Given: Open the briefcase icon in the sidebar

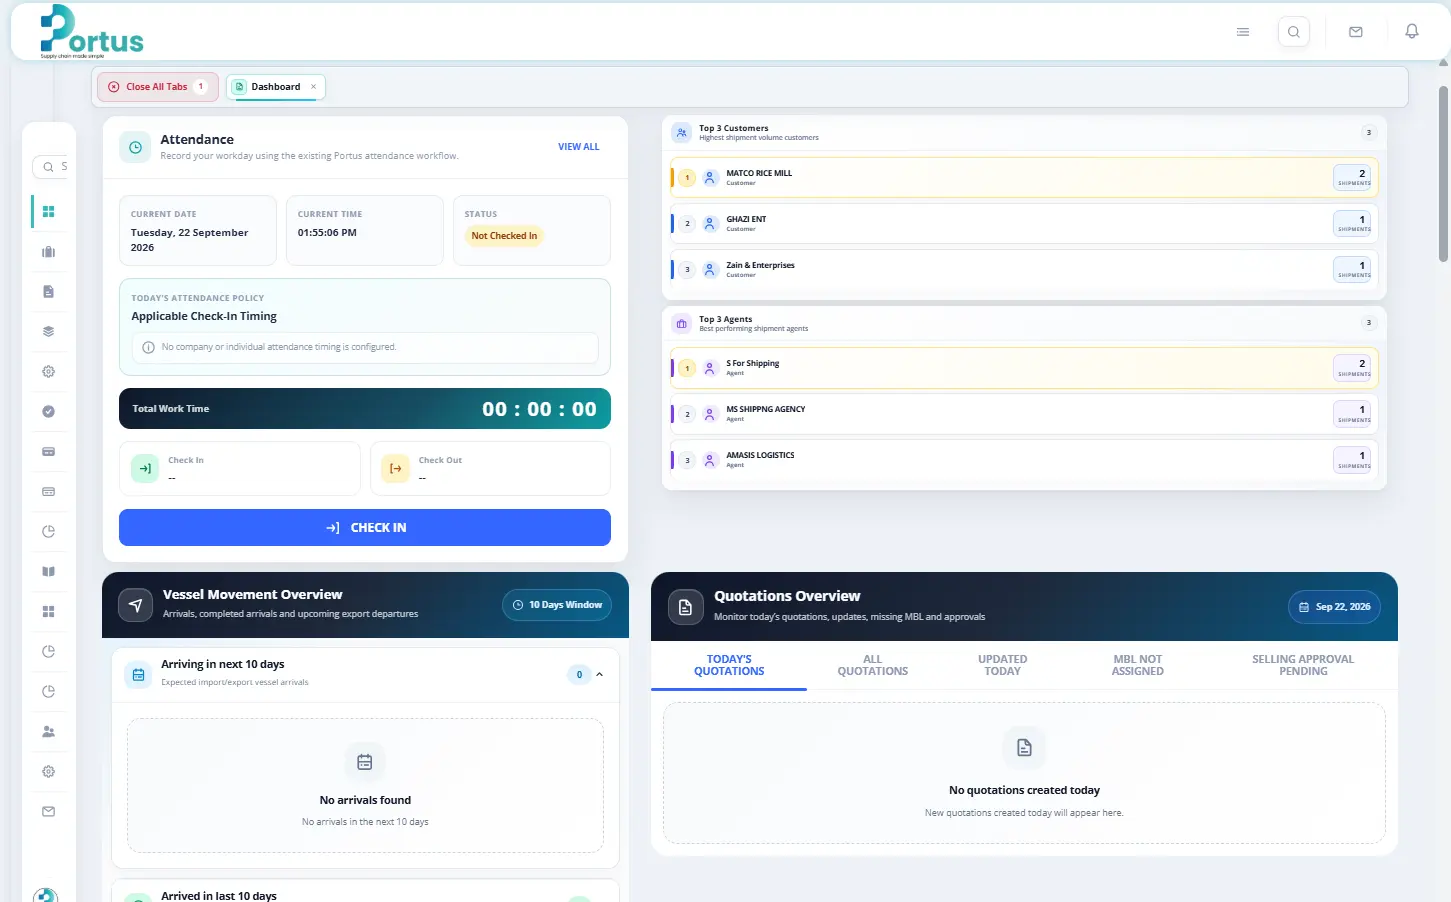Looking at the screenshot, I should click(48, 252).
